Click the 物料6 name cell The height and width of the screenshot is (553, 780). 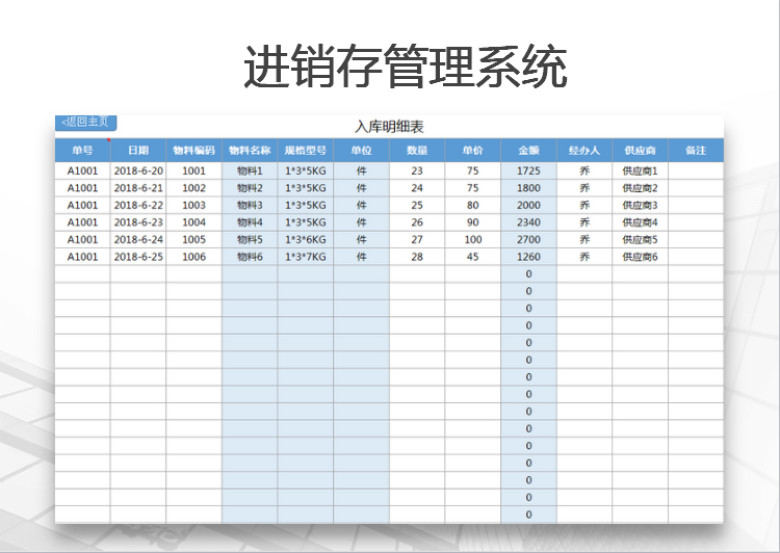pos(250,257)
